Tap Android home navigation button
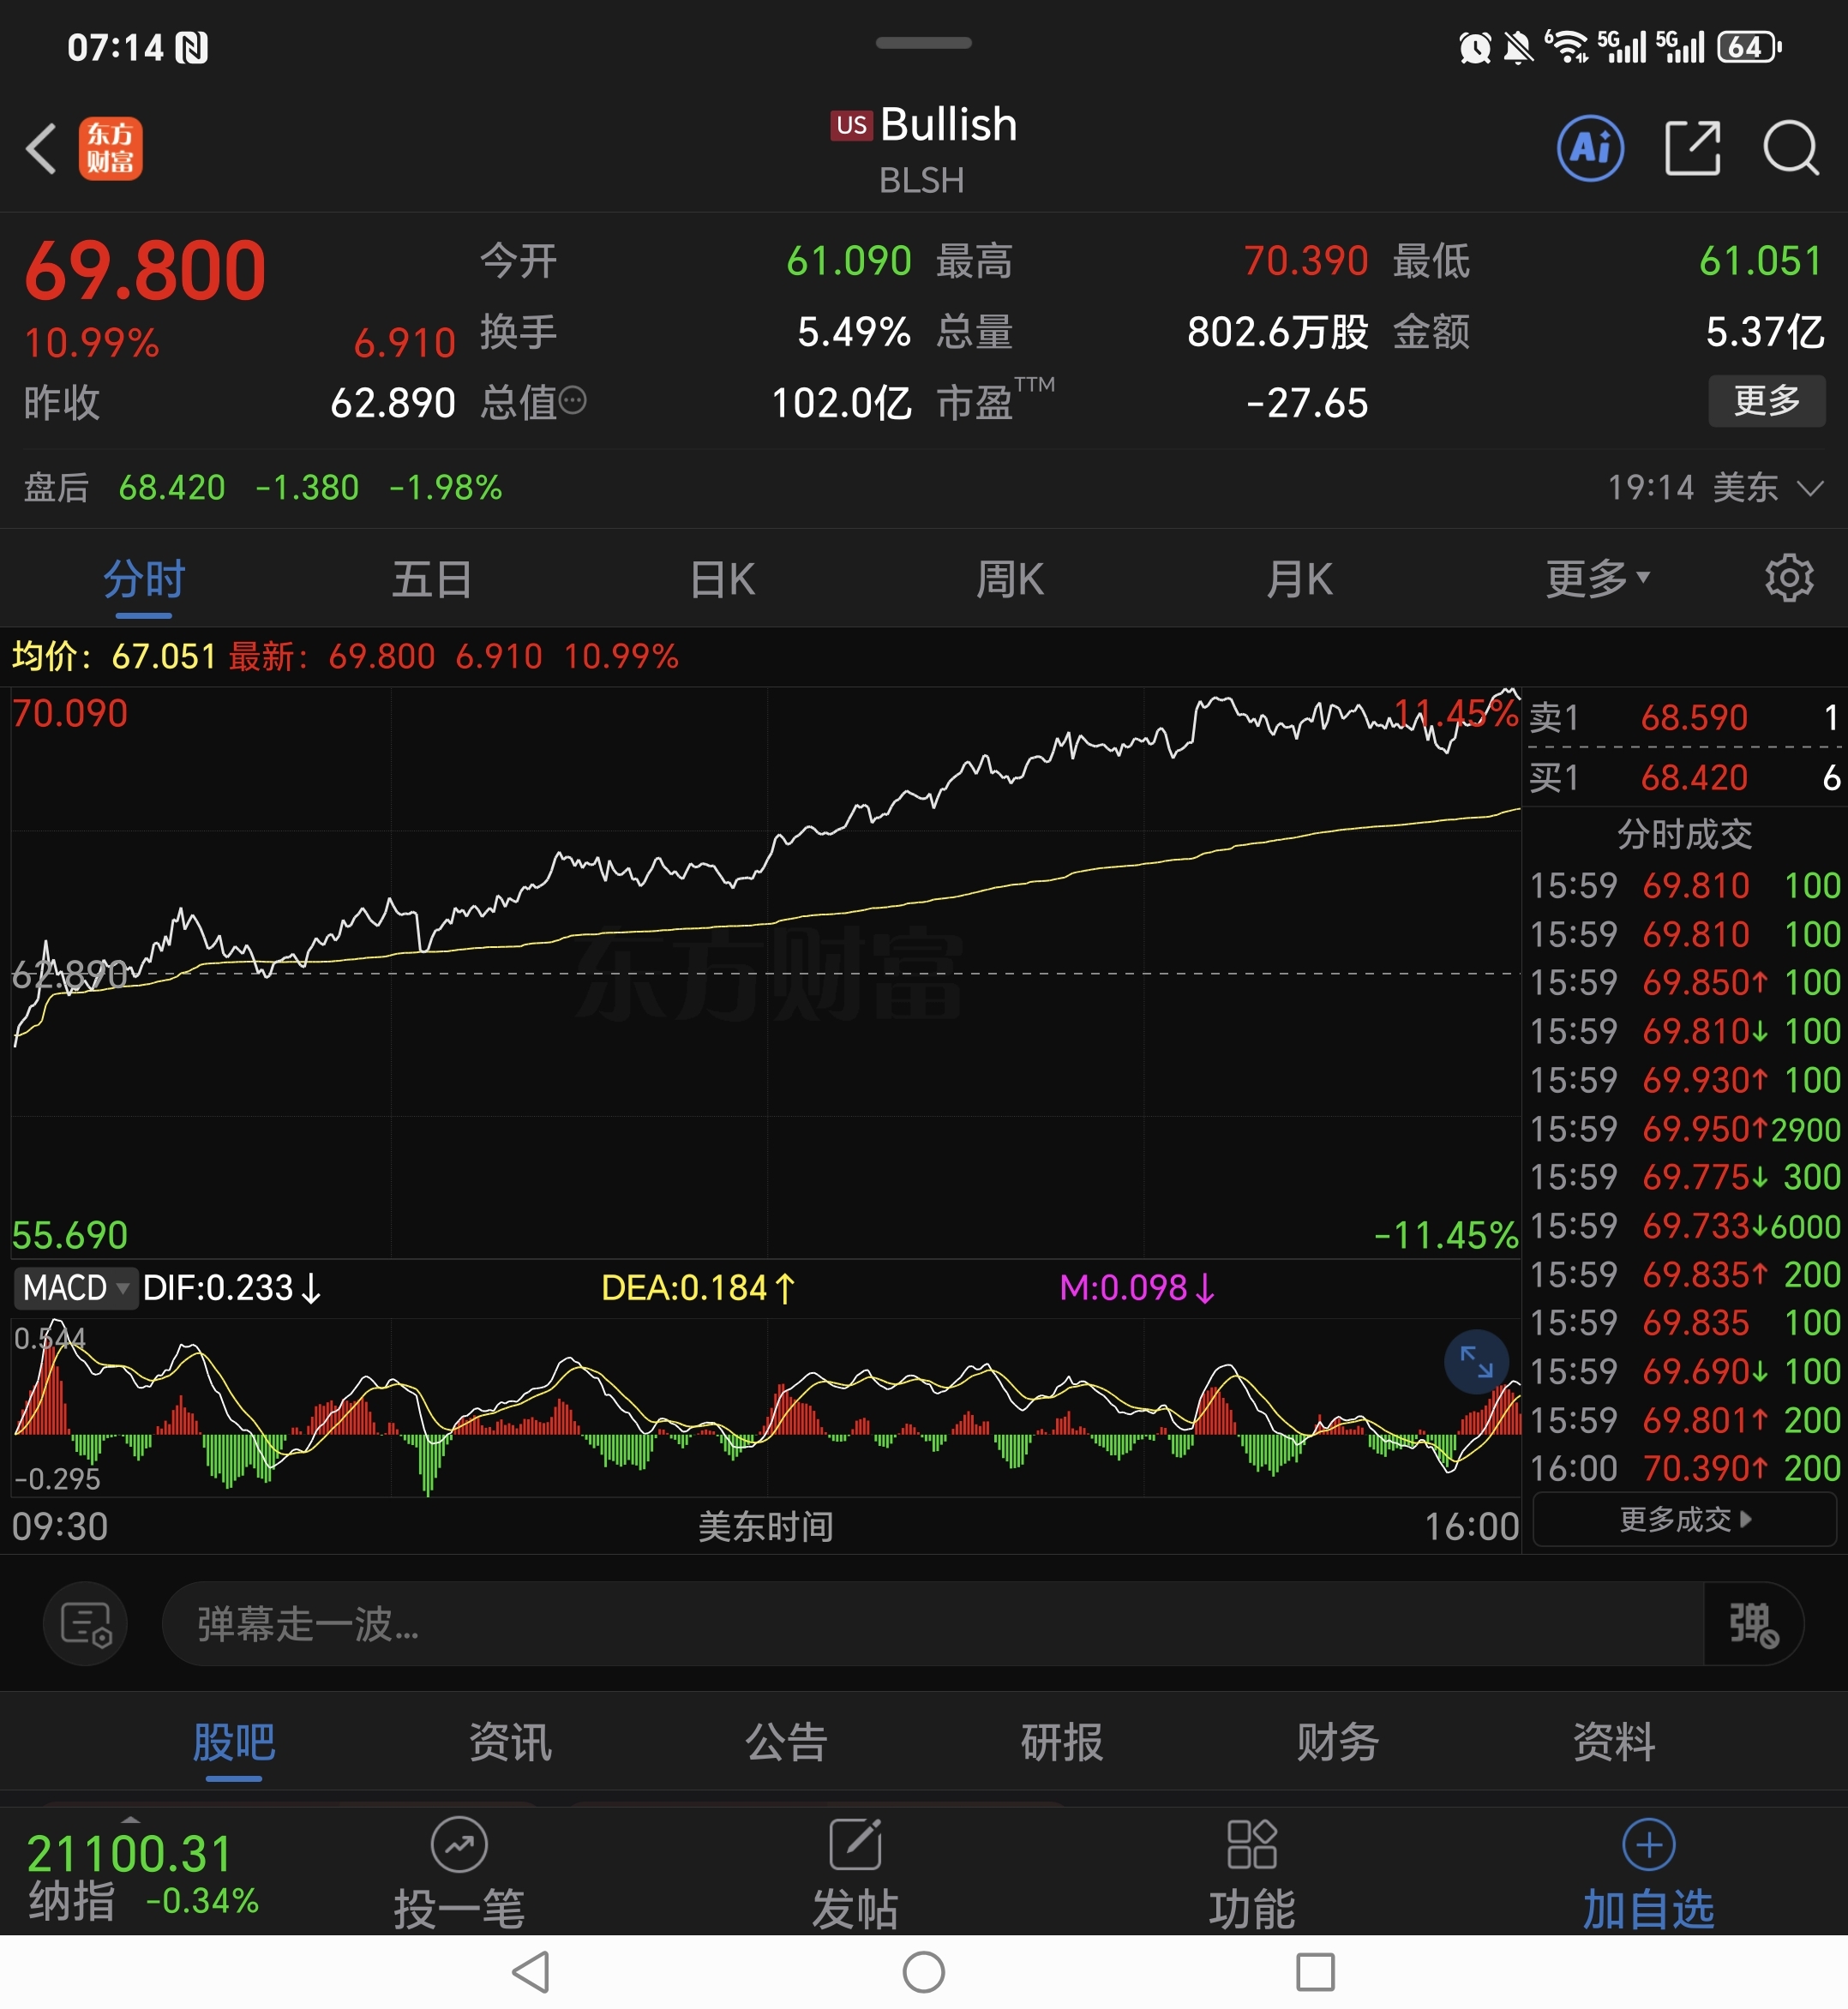1848x2009 pixels. (923, 1972)
